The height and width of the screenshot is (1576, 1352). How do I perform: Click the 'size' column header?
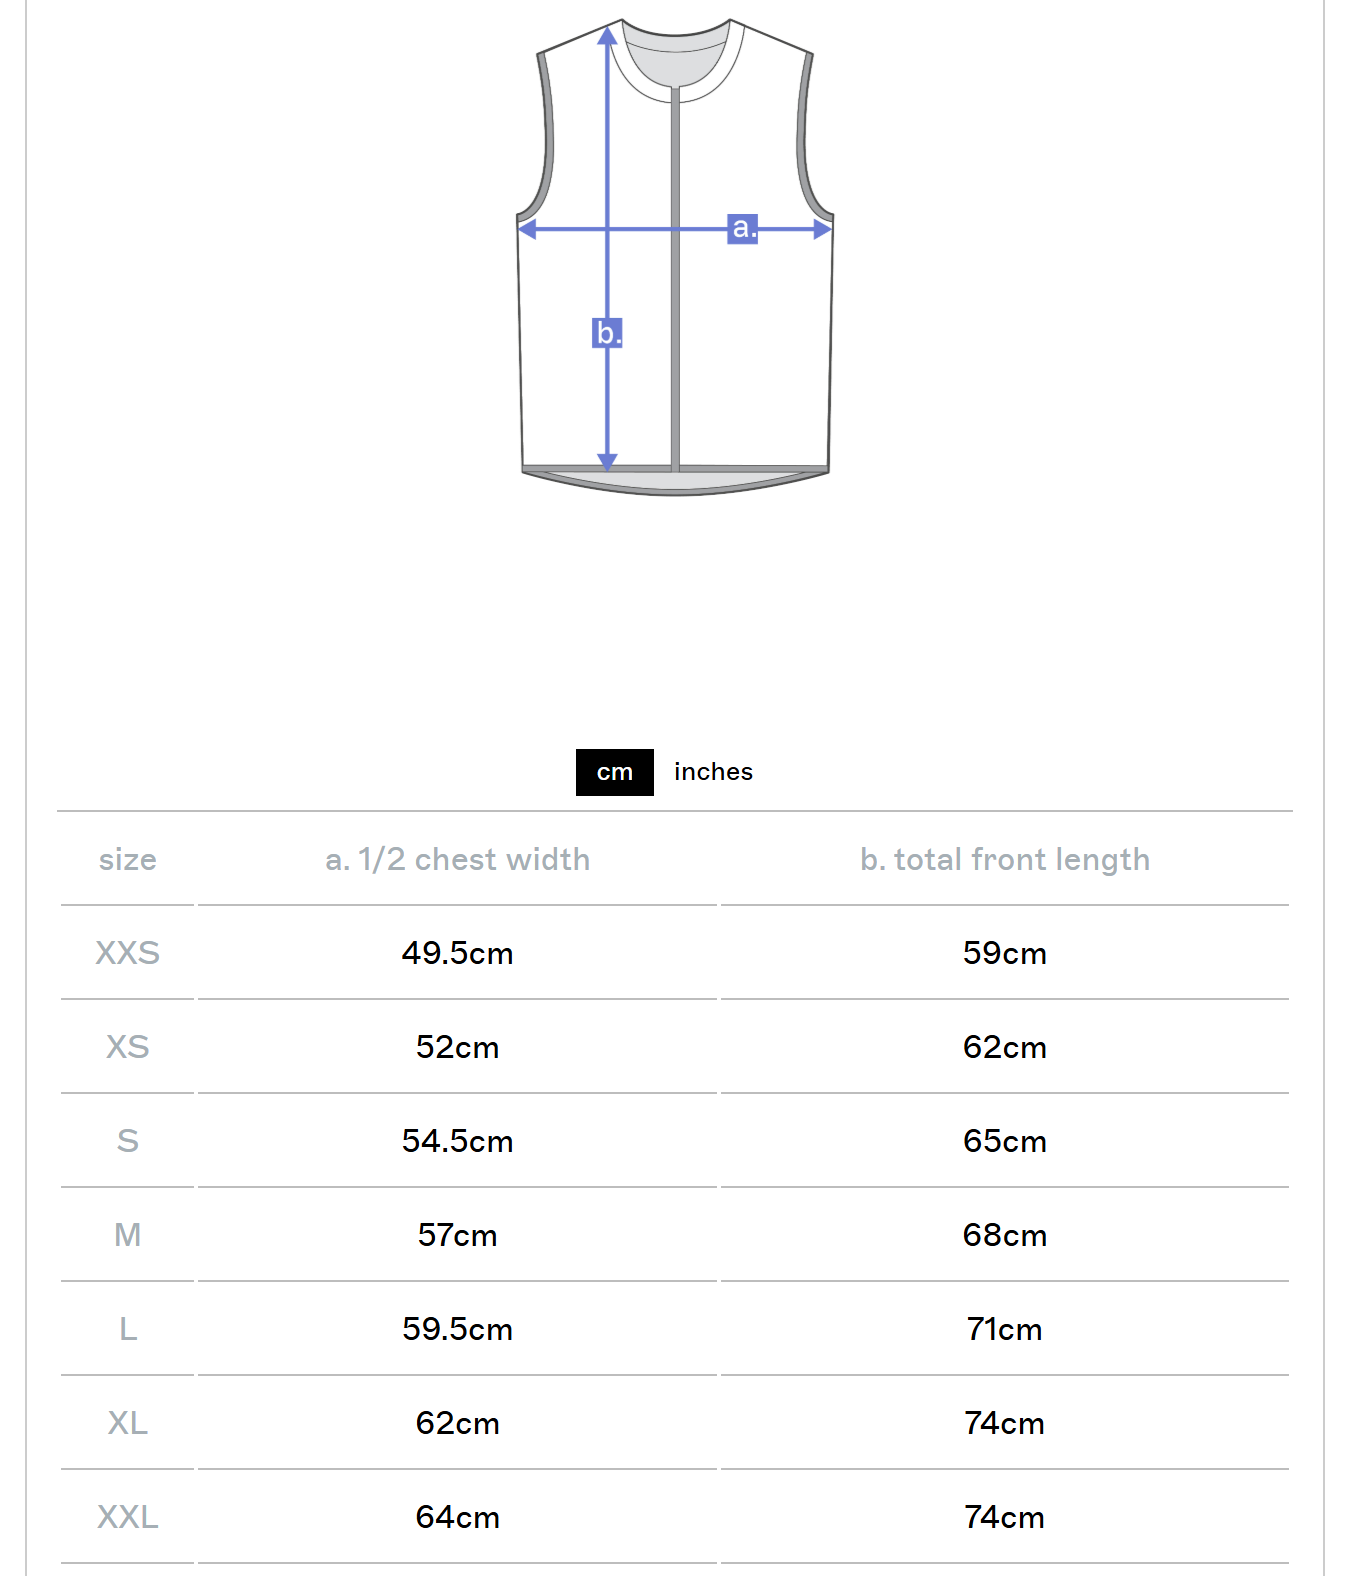[x=127, y=860]
